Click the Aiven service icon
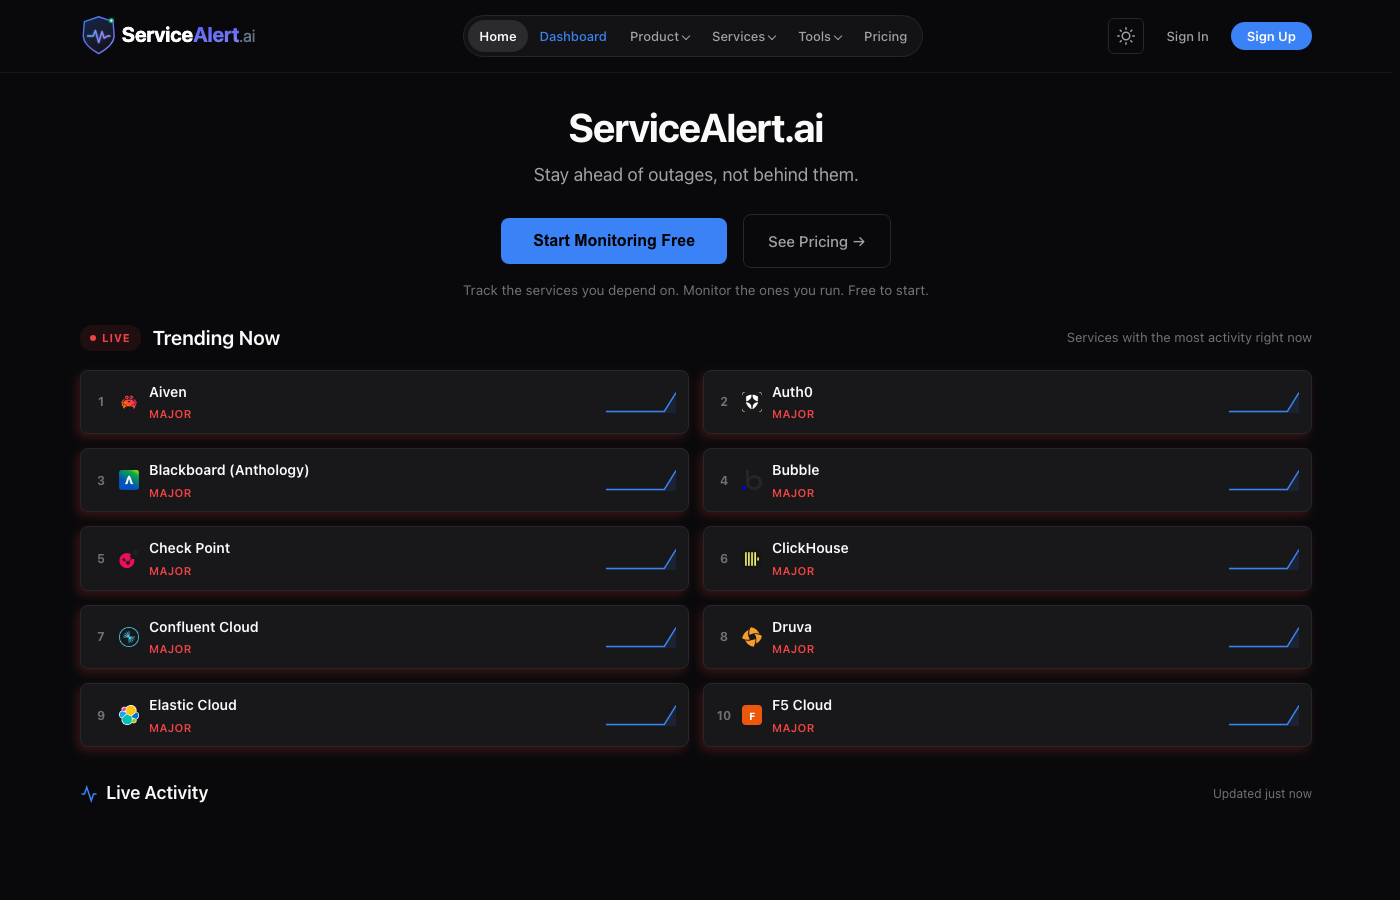The height and width of the screenshot is (900, 1400). pyautogui.click(x=128, y=401)
